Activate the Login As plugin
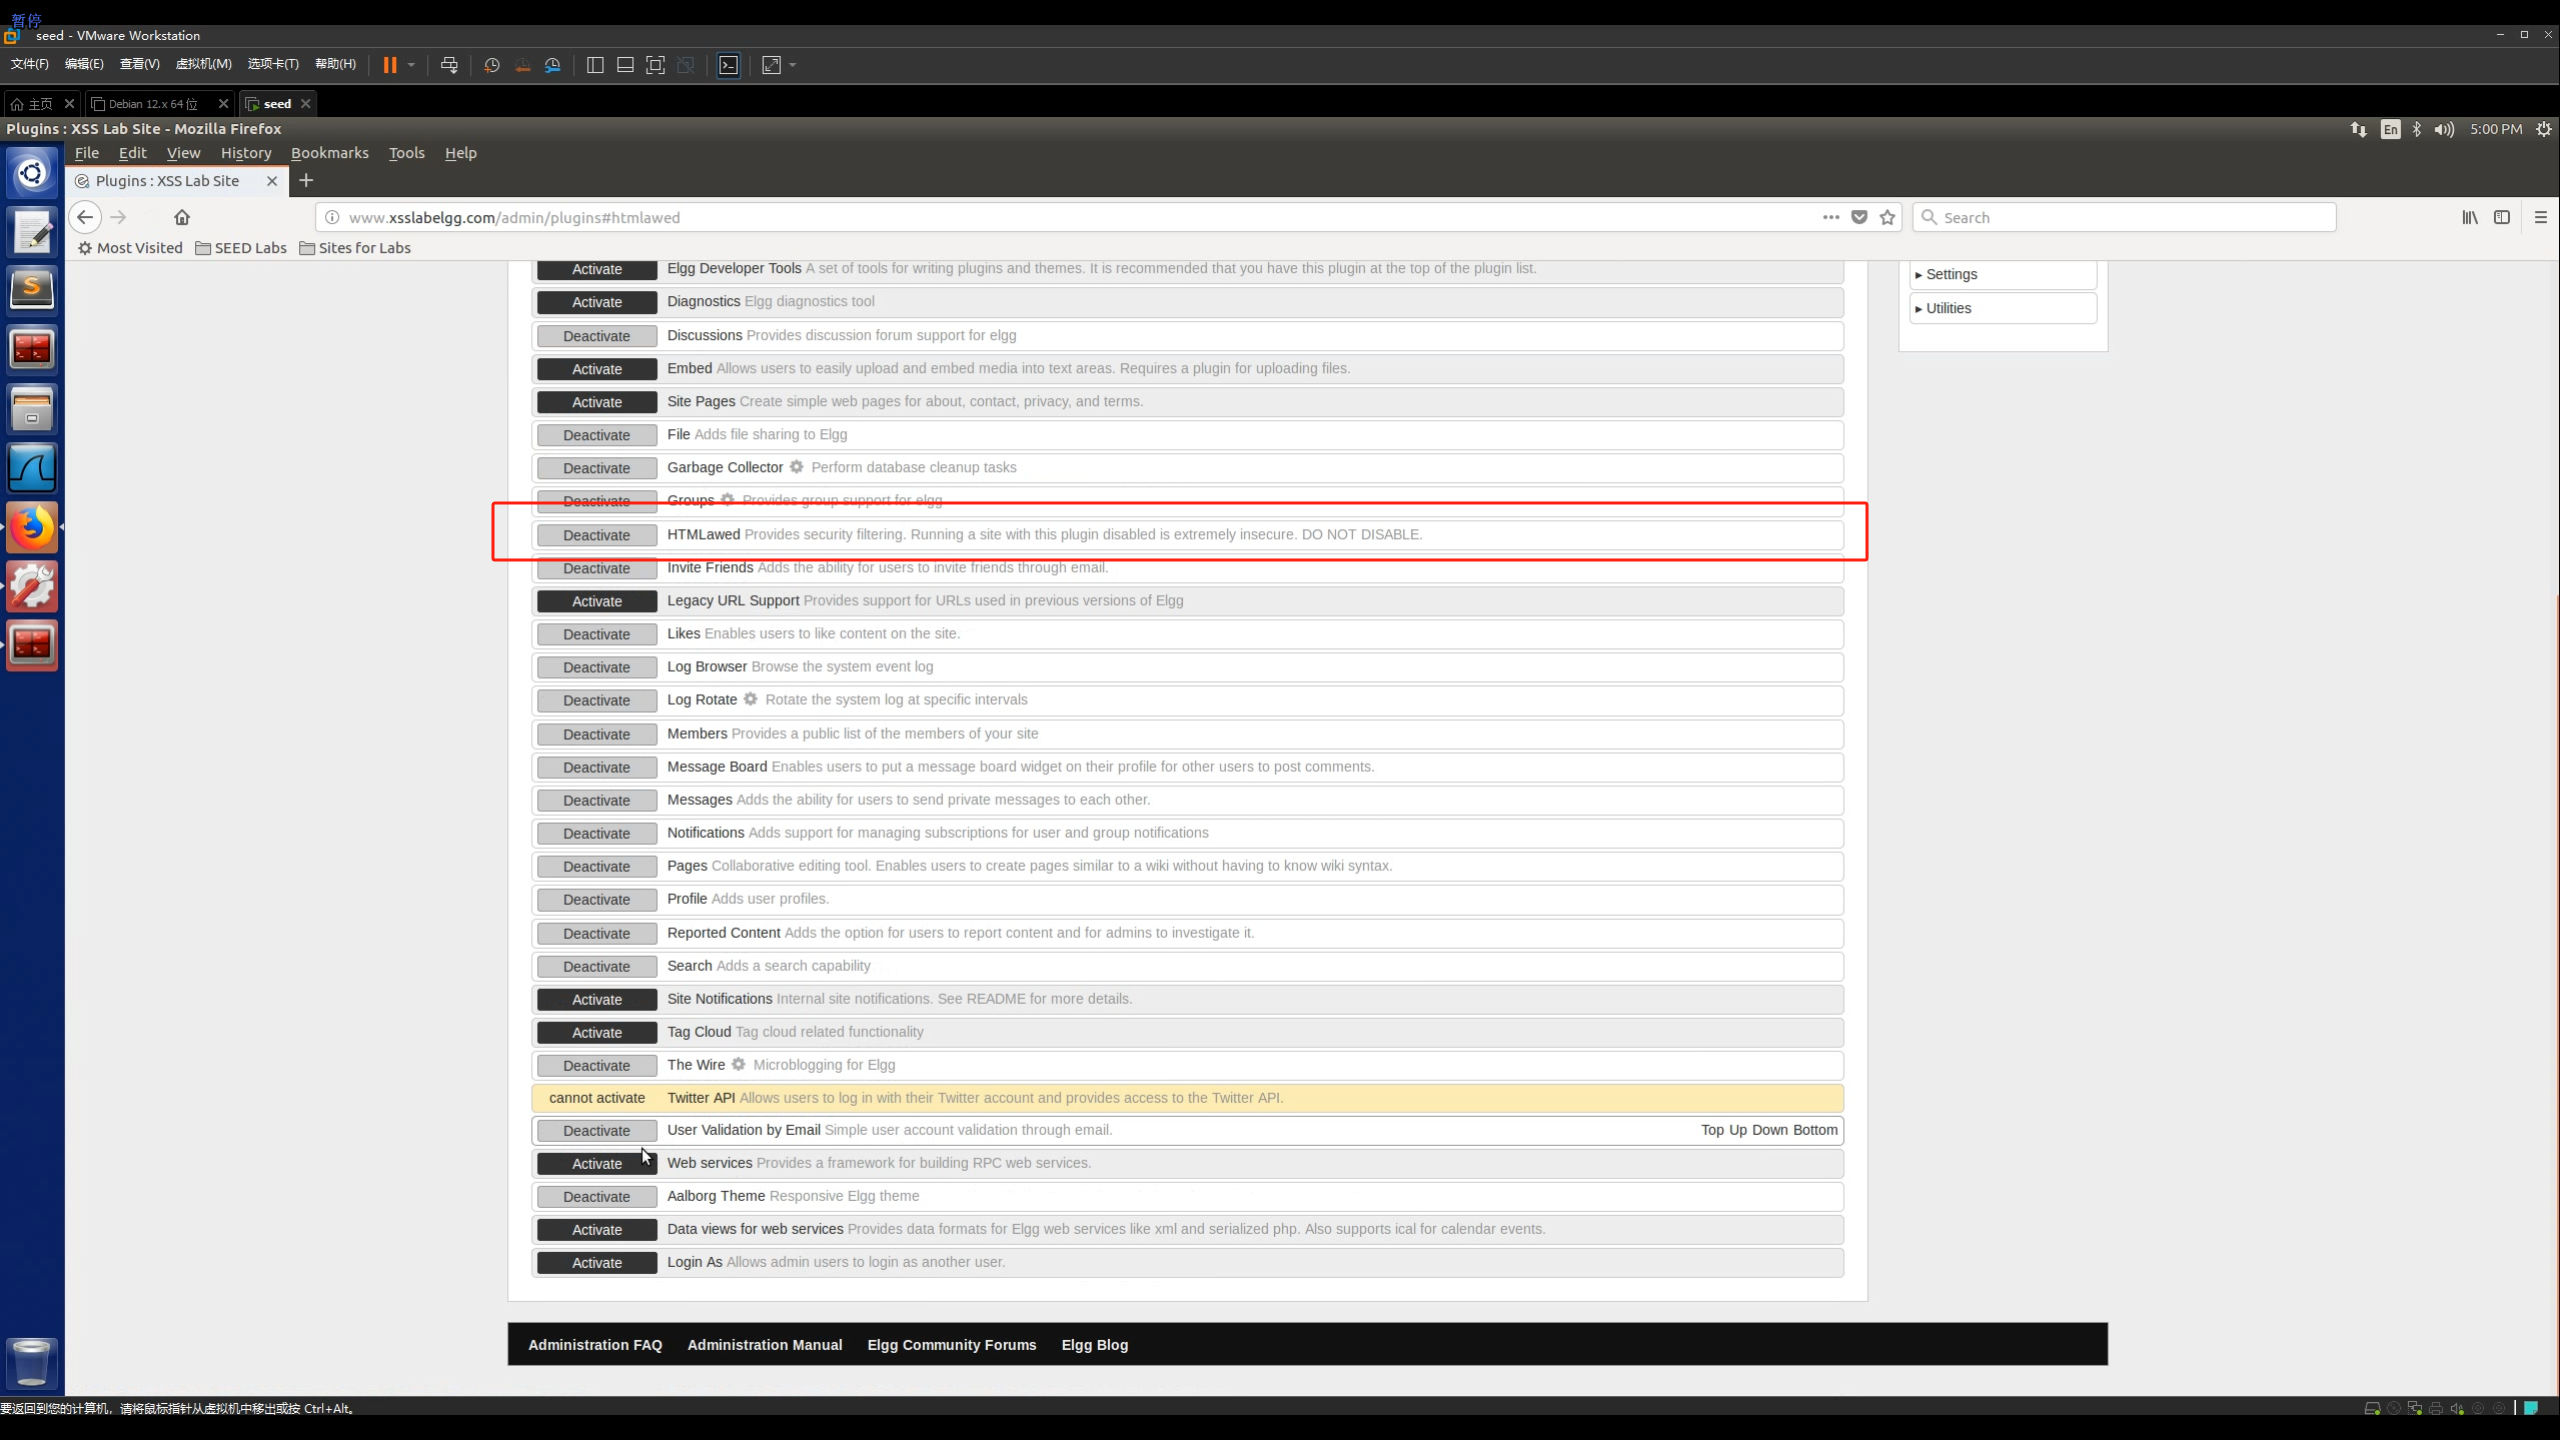 coord(596,1263)
